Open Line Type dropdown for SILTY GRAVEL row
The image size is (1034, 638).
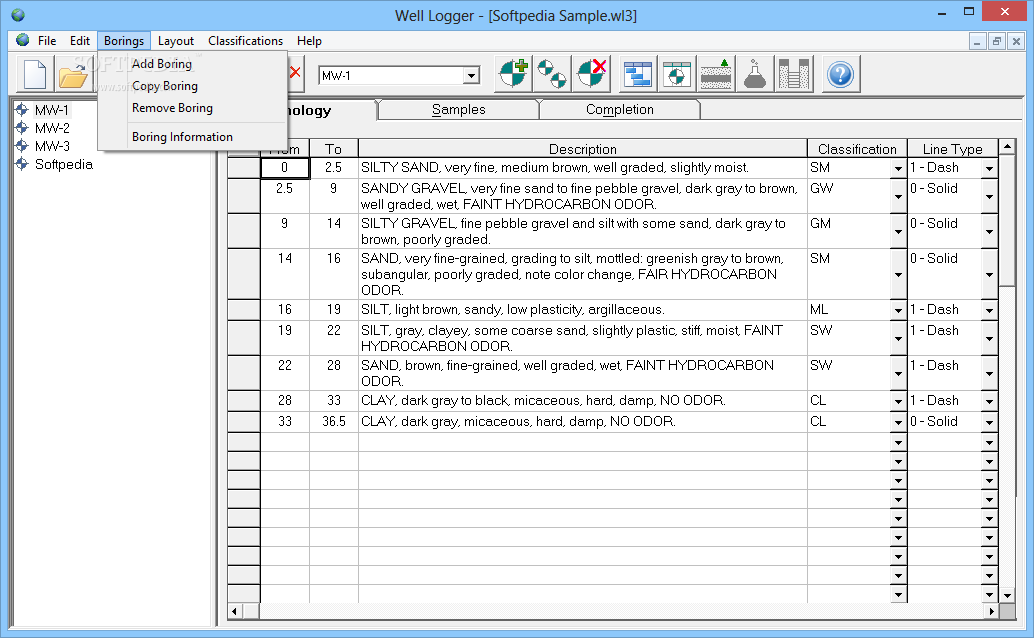(989, 232)
